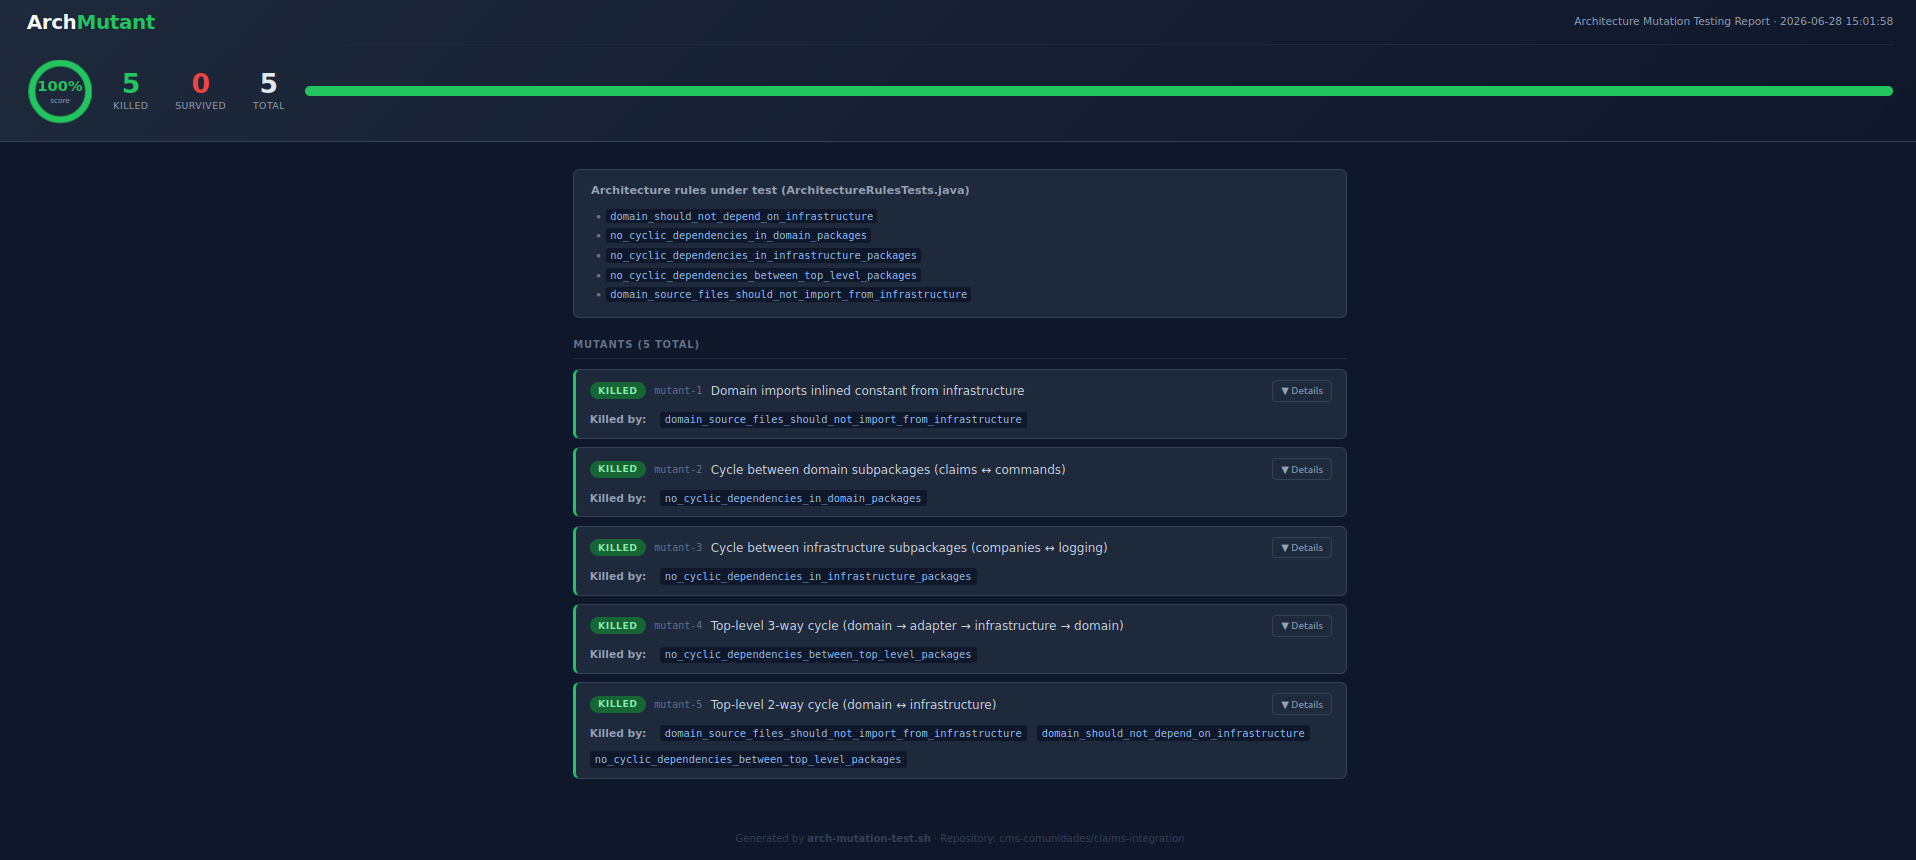Click footer text arch-mutation-test.sh
This screenshot has width=1916, height=860.
[x=868, y=839]
